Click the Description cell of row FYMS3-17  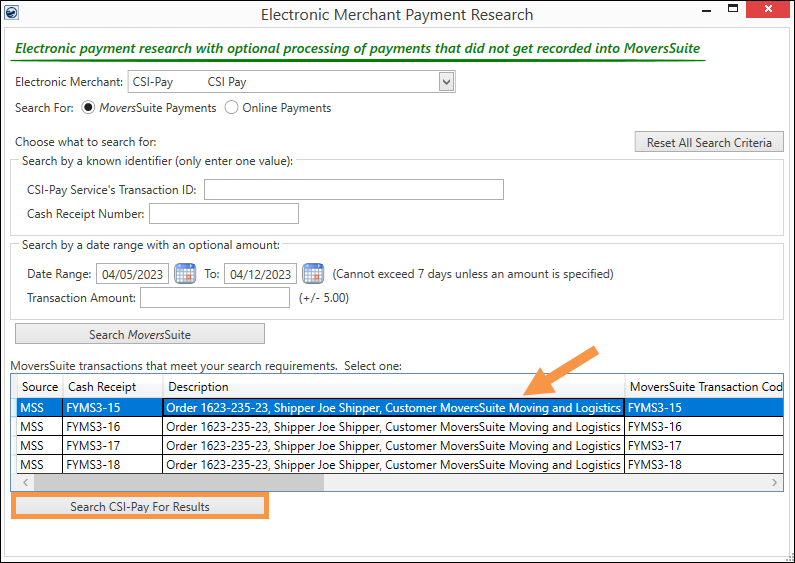pos(393,446)
